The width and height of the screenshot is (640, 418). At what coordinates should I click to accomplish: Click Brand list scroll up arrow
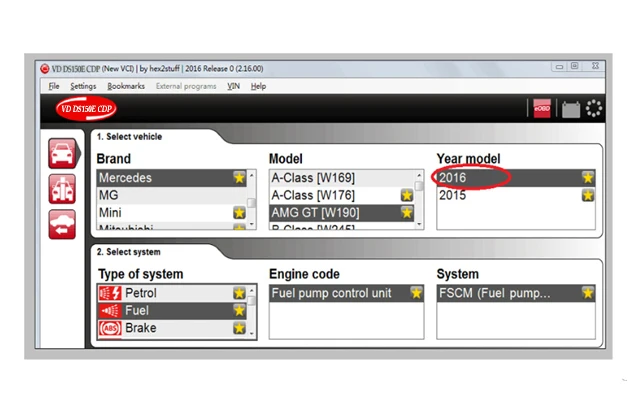coord(252,175)
